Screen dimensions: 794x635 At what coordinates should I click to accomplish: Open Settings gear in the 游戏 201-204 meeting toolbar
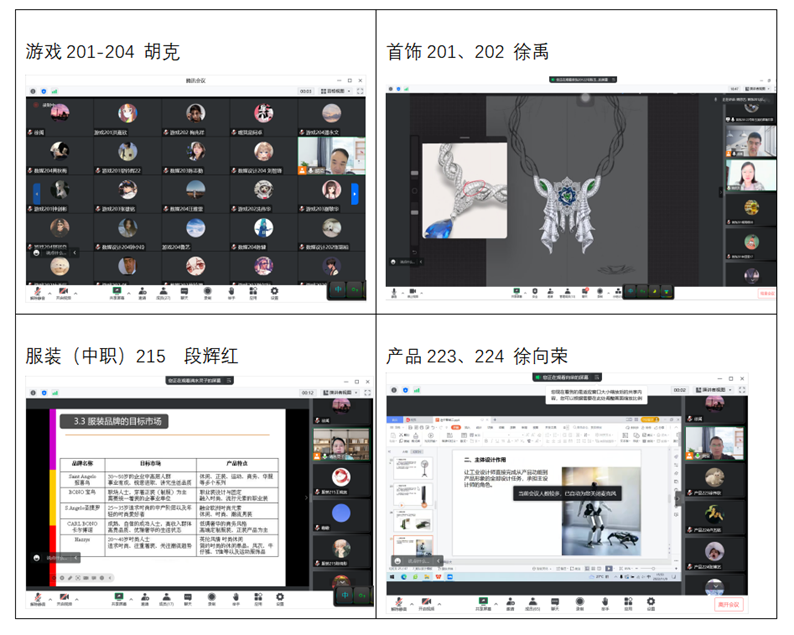coord(277,293)
